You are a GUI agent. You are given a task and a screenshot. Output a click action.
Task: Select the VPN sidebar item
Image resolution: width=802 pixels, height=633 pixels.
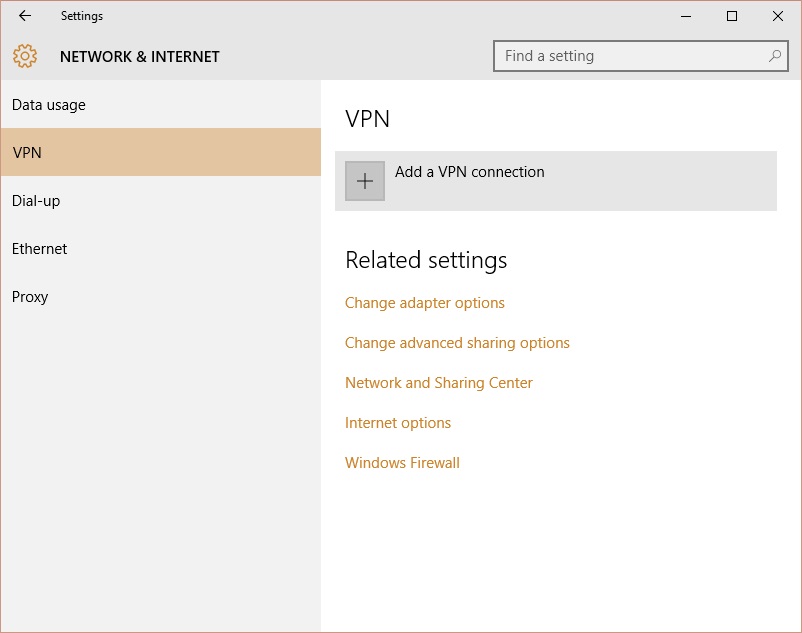161,152
